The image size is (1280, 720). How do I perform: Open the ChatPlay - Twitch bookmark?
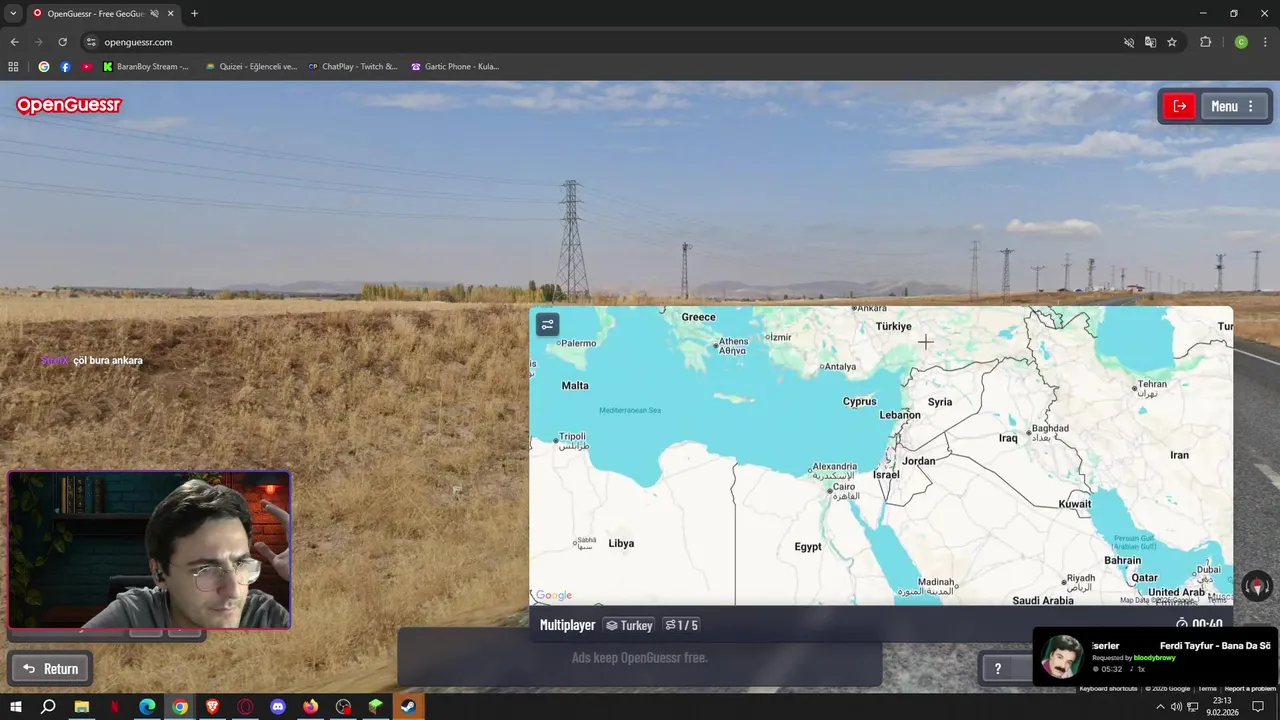click(x=353, y=67)
